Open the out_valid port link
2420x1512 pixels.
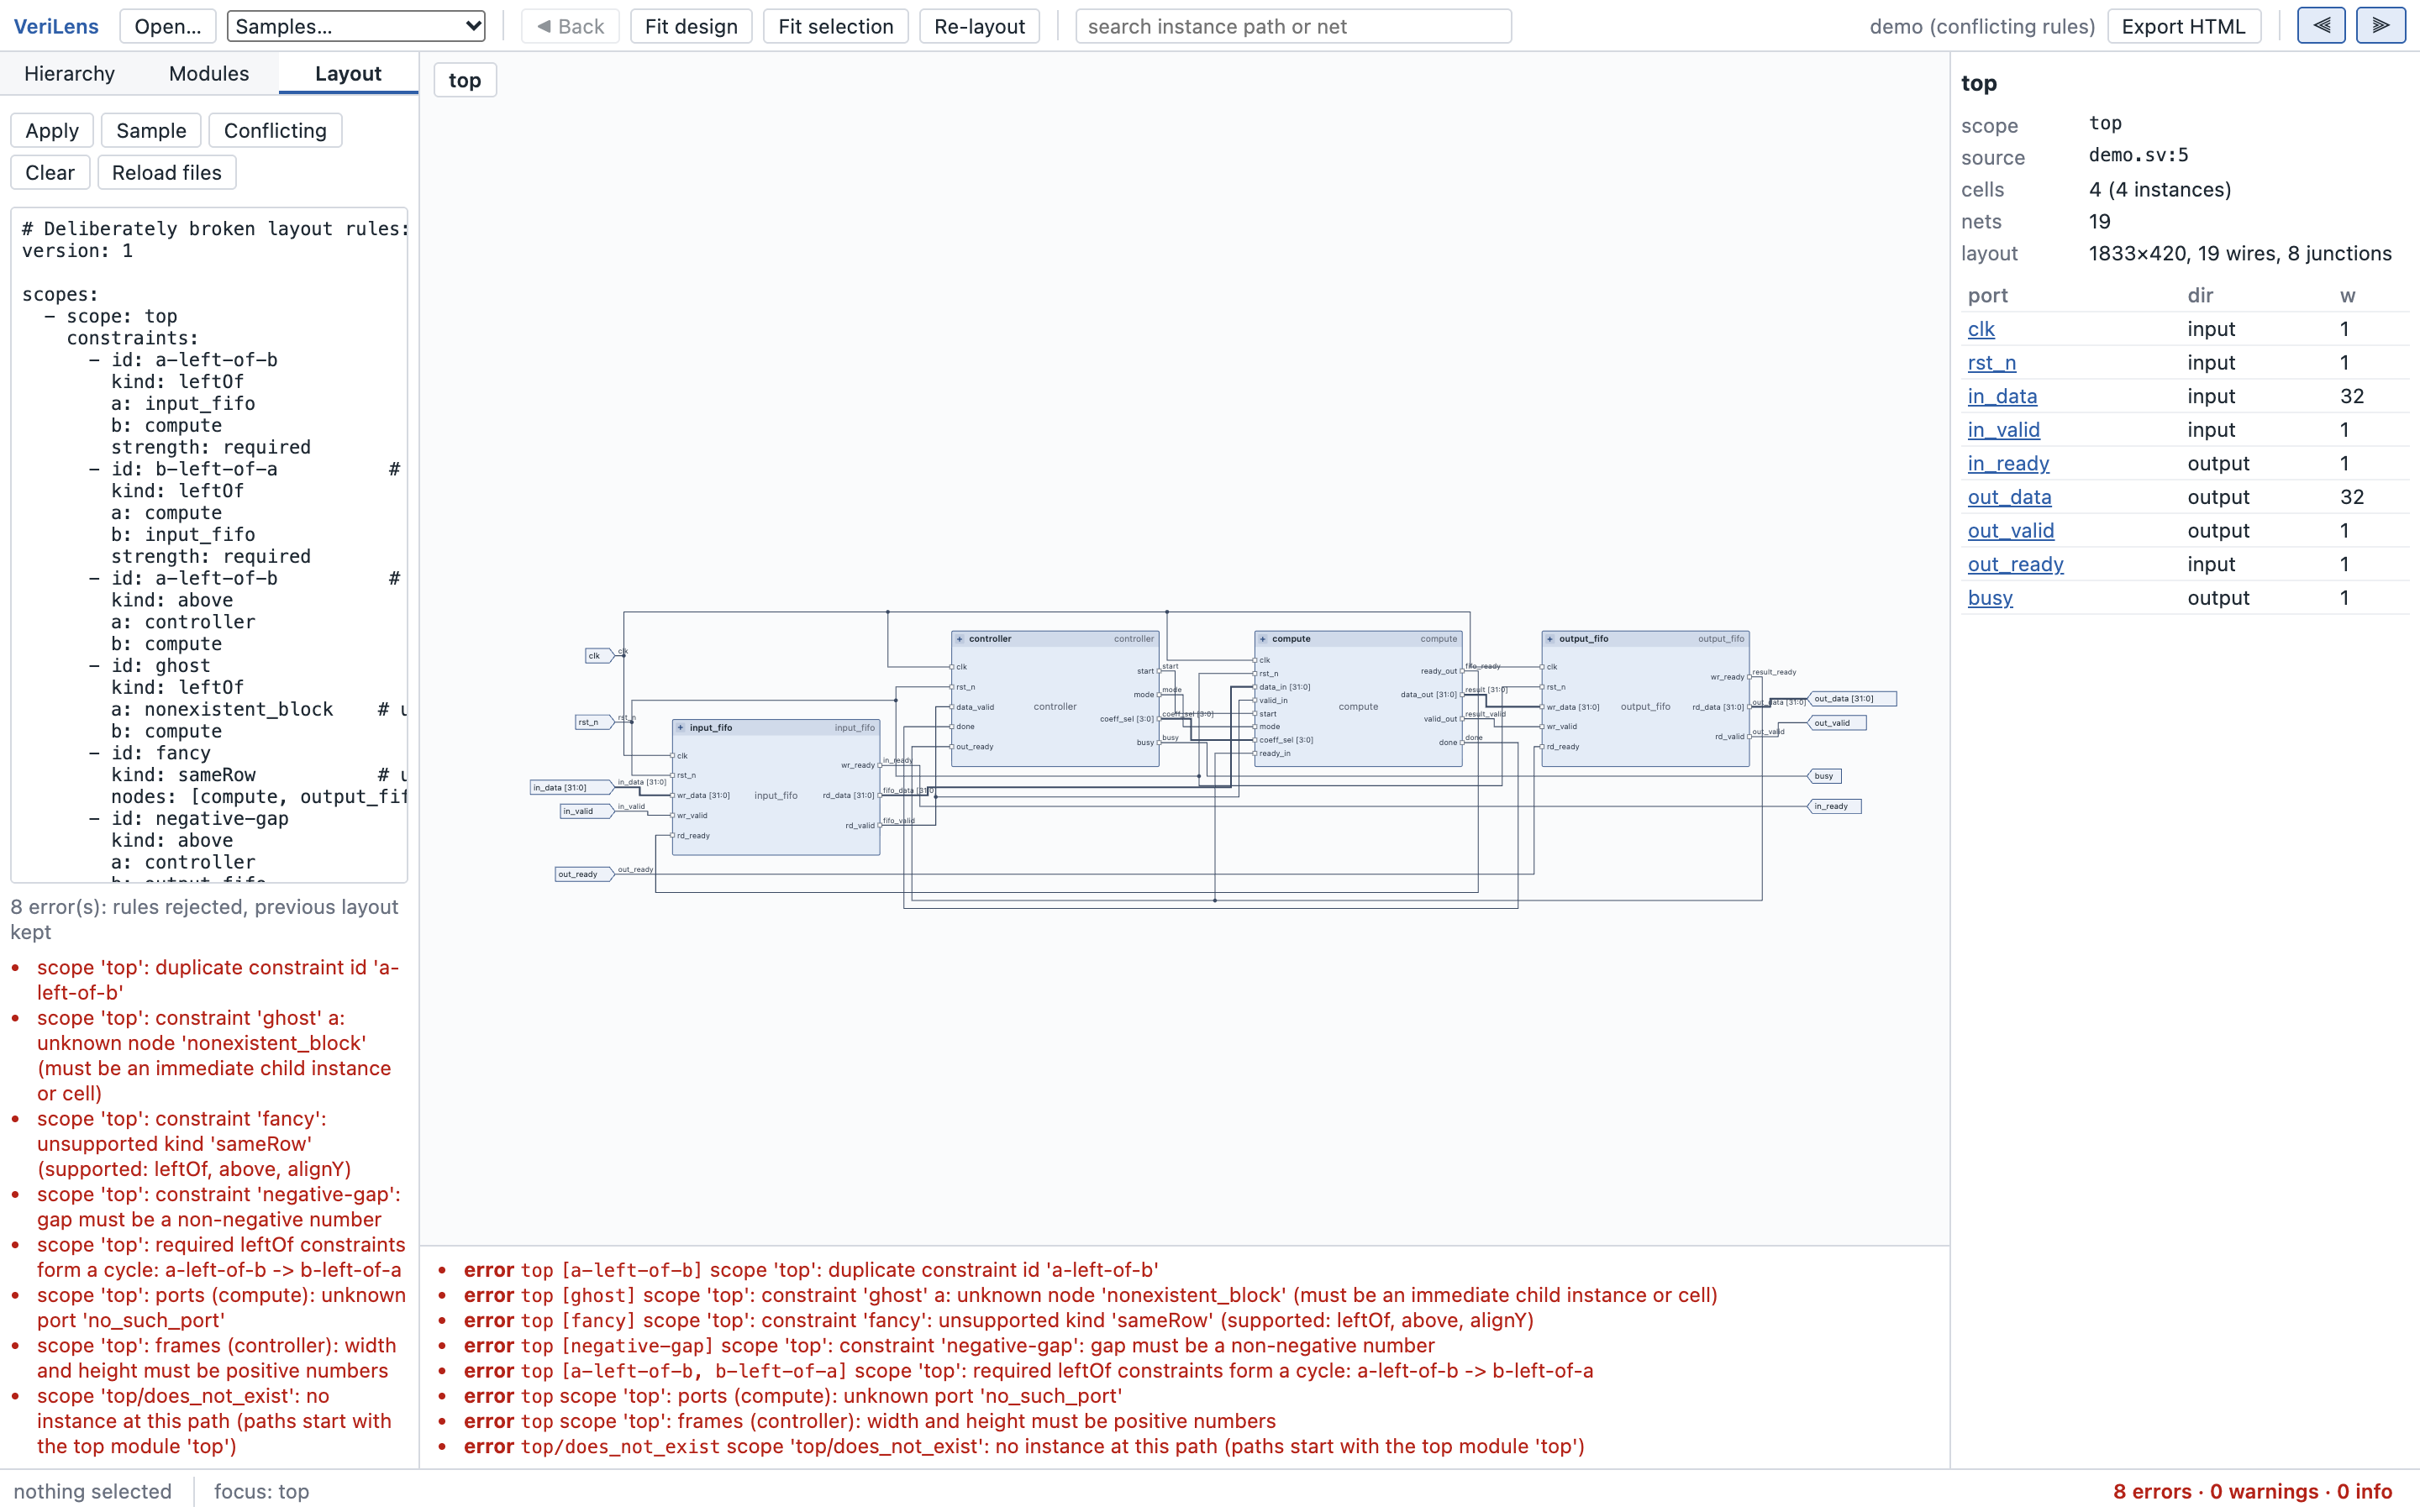(2011, 531)
